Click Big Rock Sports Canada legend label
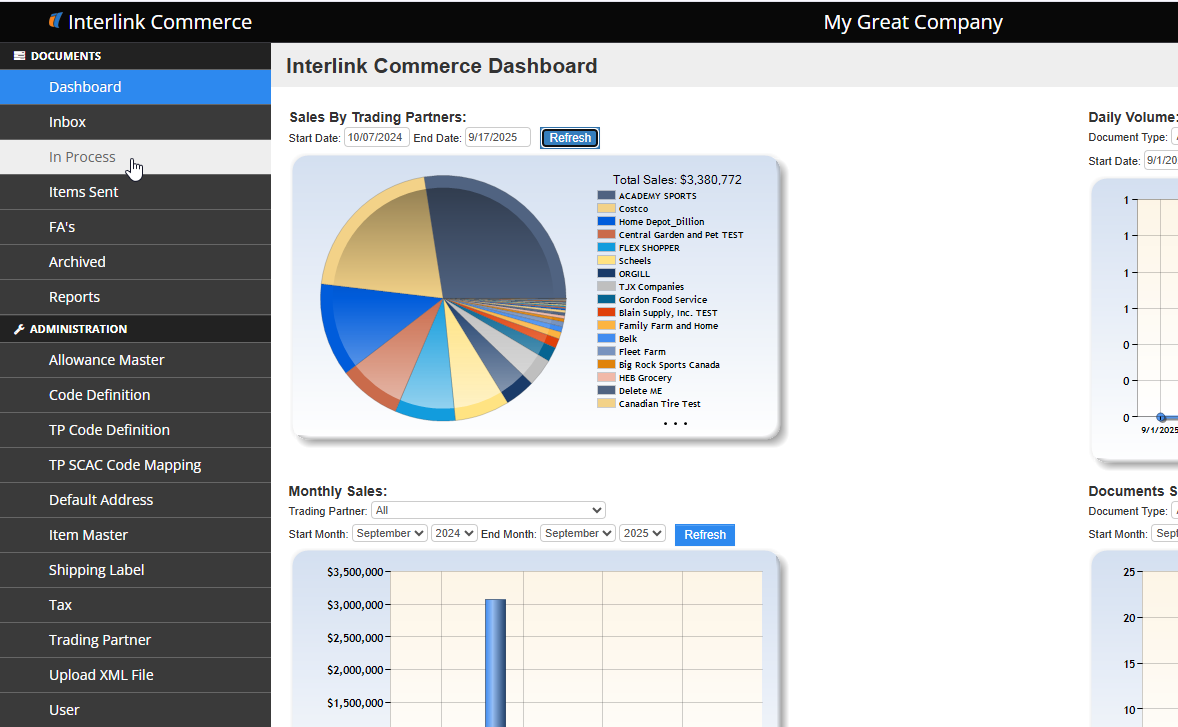The width and height of the screenshot is (1178, 727). pyautogui.click(x=669, y=365)
